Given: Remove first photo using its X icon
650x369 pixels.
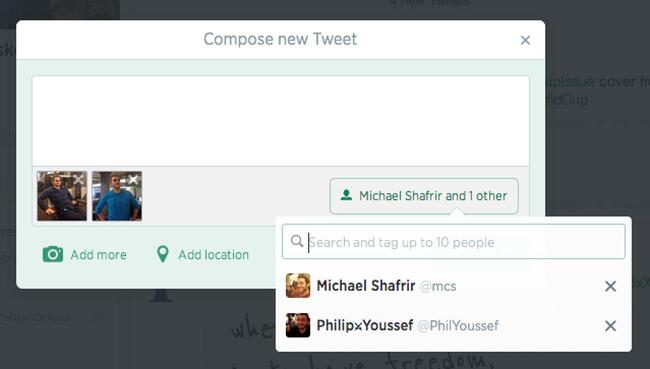Looking at the screenshot, I should pos(78,180).
